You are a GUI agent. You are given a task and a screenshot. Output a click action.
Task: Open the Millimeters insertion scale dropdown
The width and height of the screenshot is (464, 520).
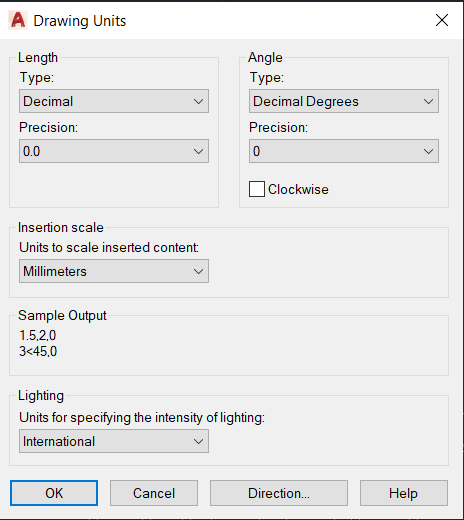coord(114,271)
